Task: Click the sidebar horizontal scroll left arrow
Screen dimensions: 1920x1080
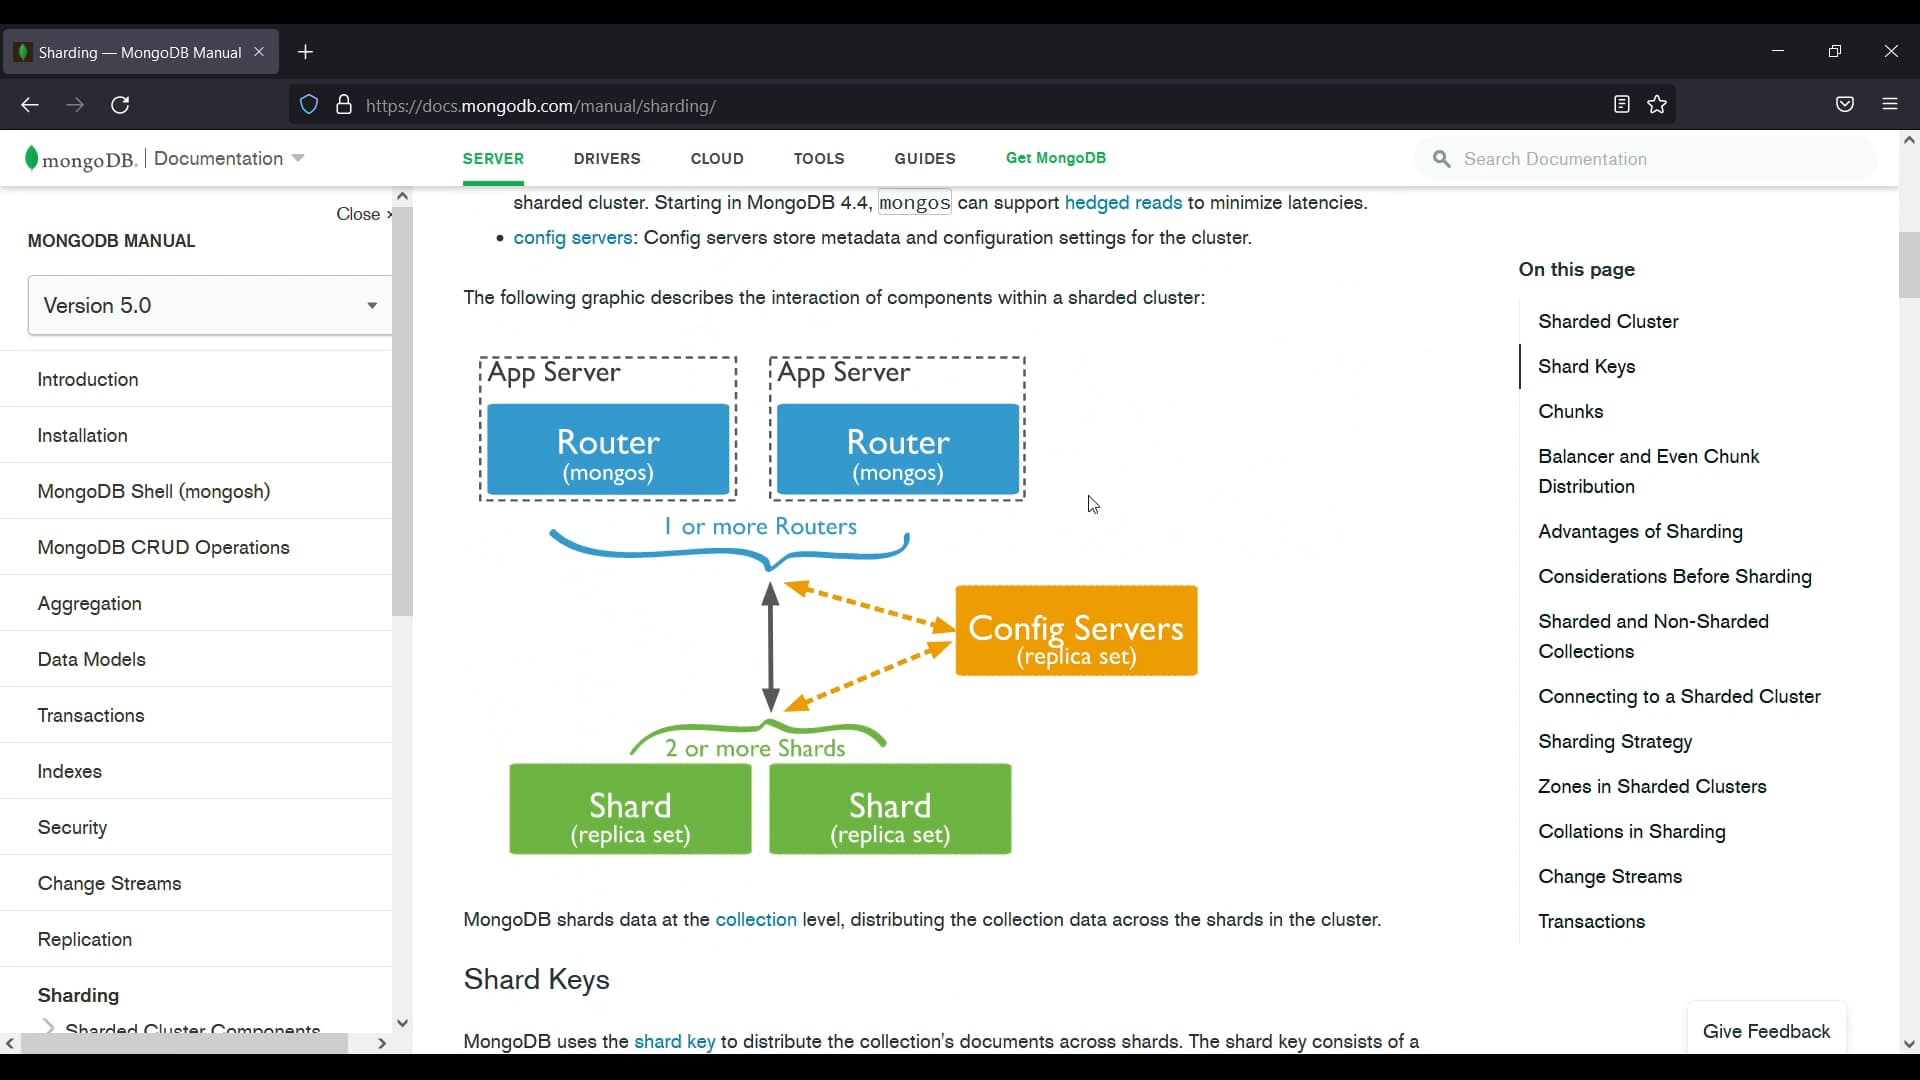Action: 10,1043
